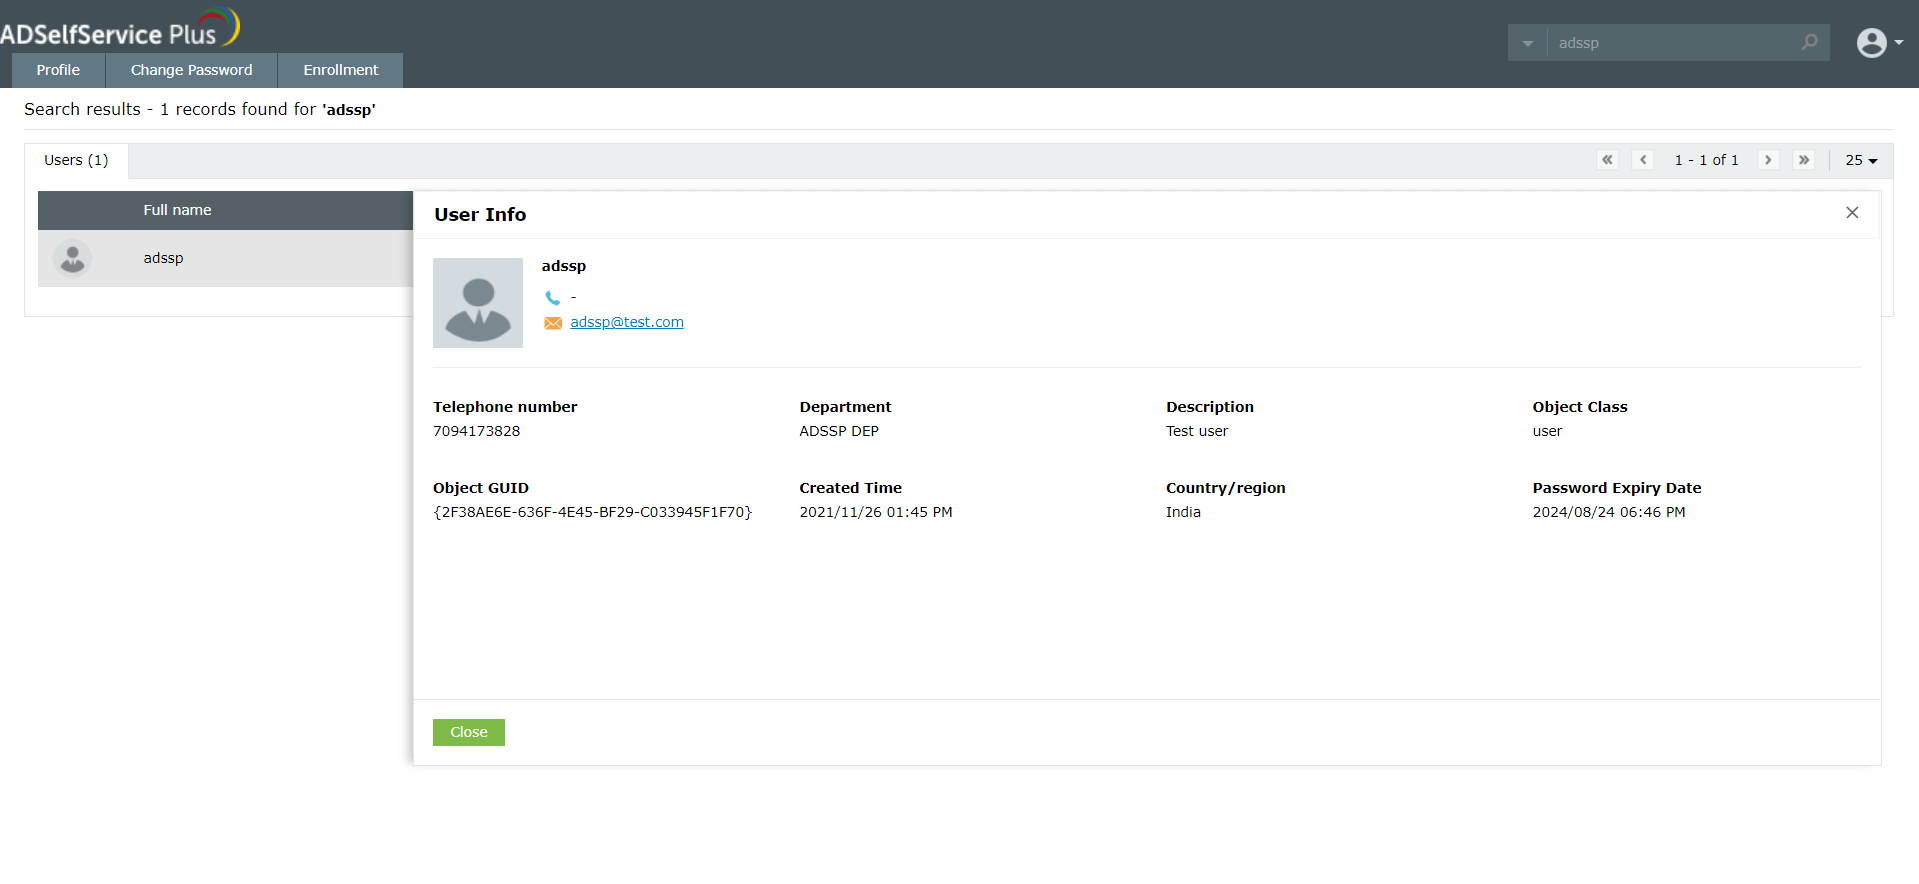Go to previous results page

pos(1642,160)
